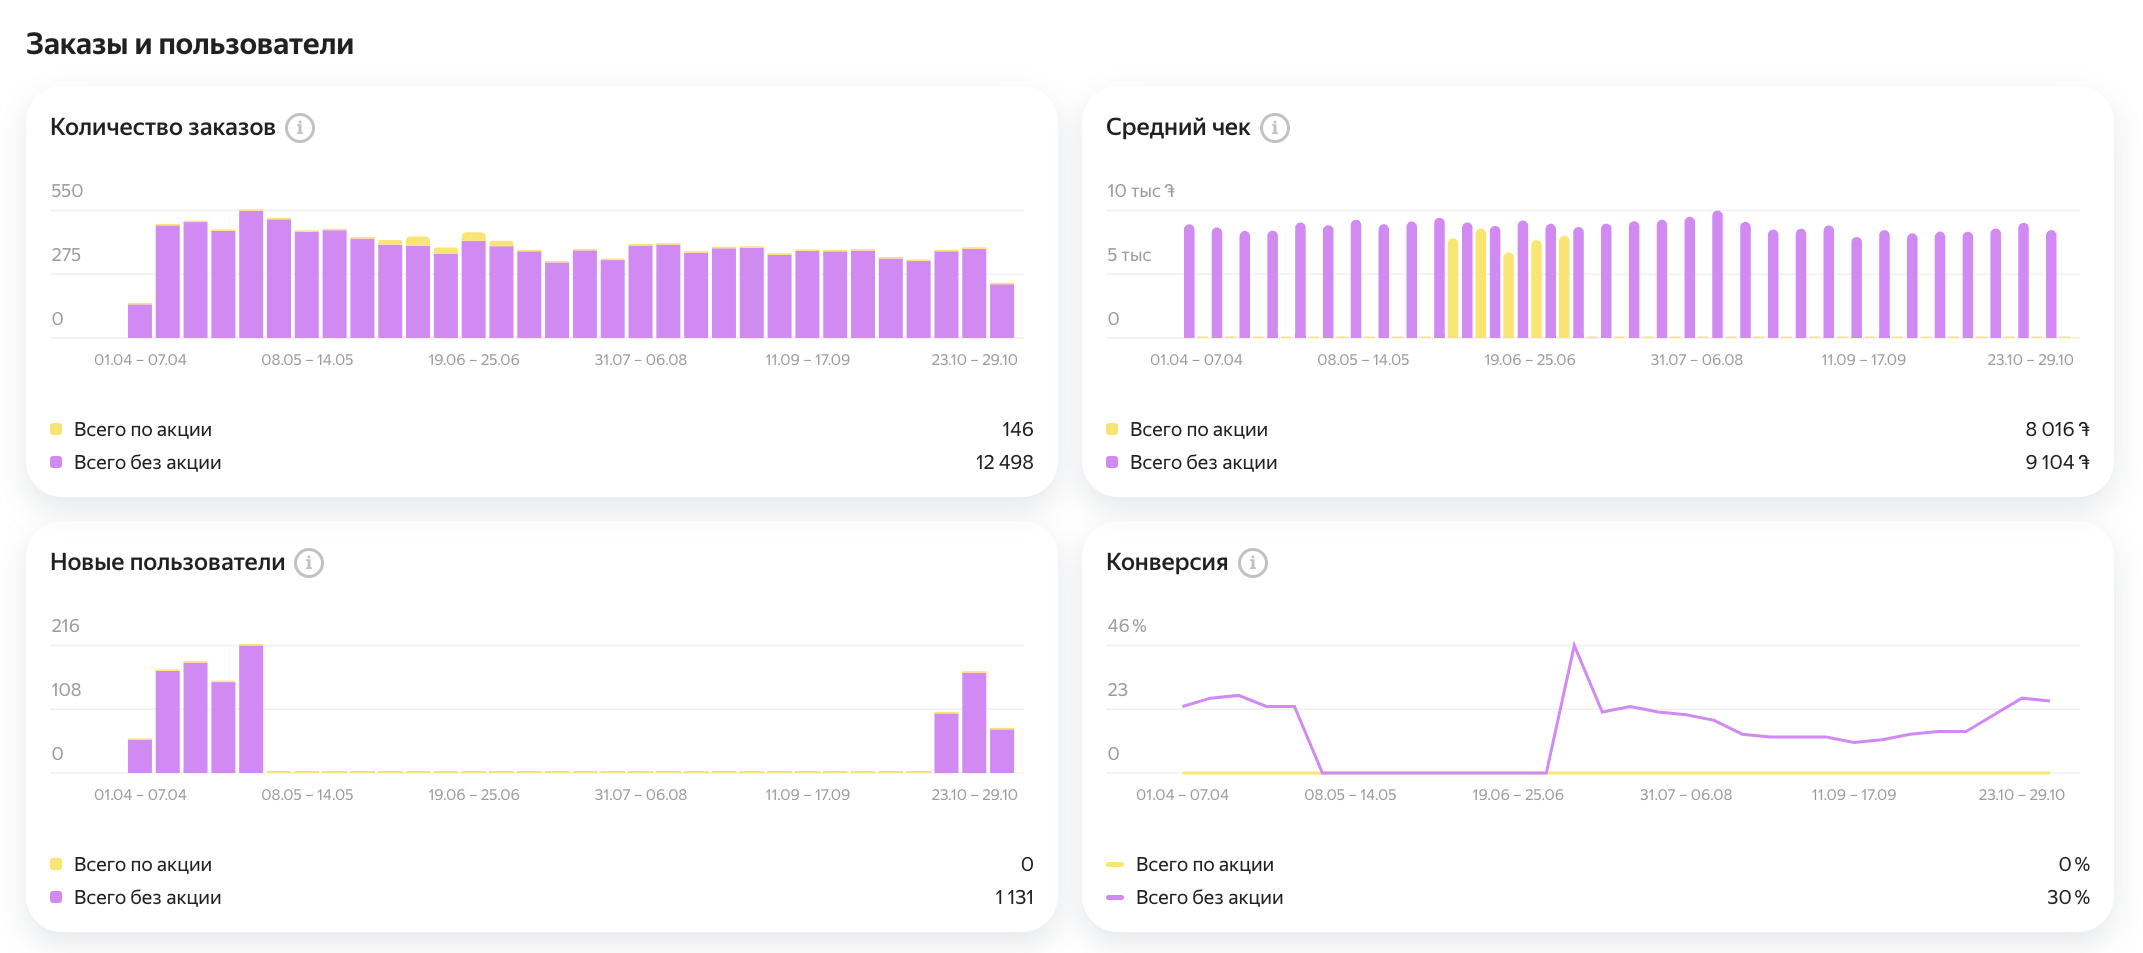2143x953 pixels.
Task: Click the highest peak of the Конверсия line
Action: click(1574, 646)
